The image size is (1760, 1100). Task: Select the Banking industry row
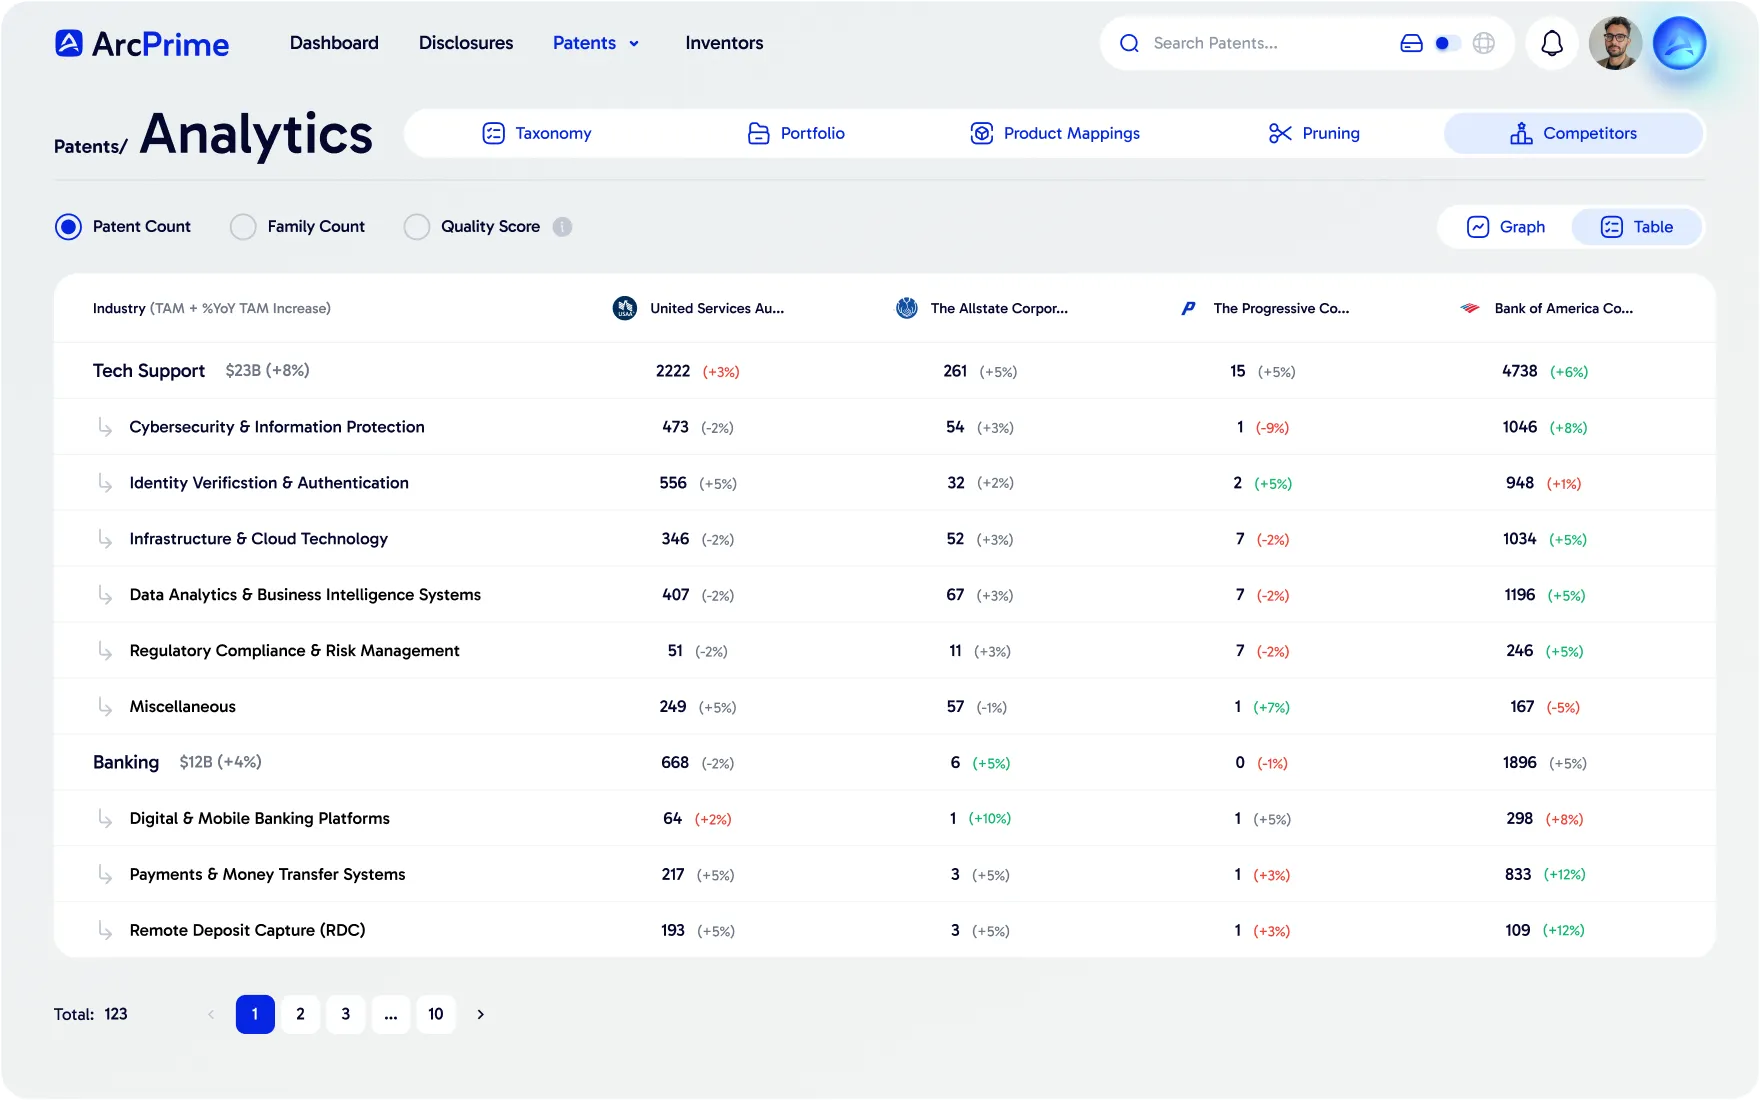(885, 763)
